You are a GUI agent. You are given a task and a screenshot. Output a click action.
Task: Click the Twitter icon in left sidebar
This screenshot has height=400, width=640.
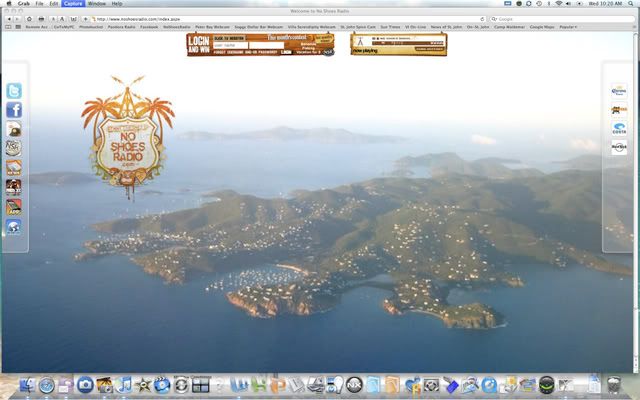(x=14, y=91)
